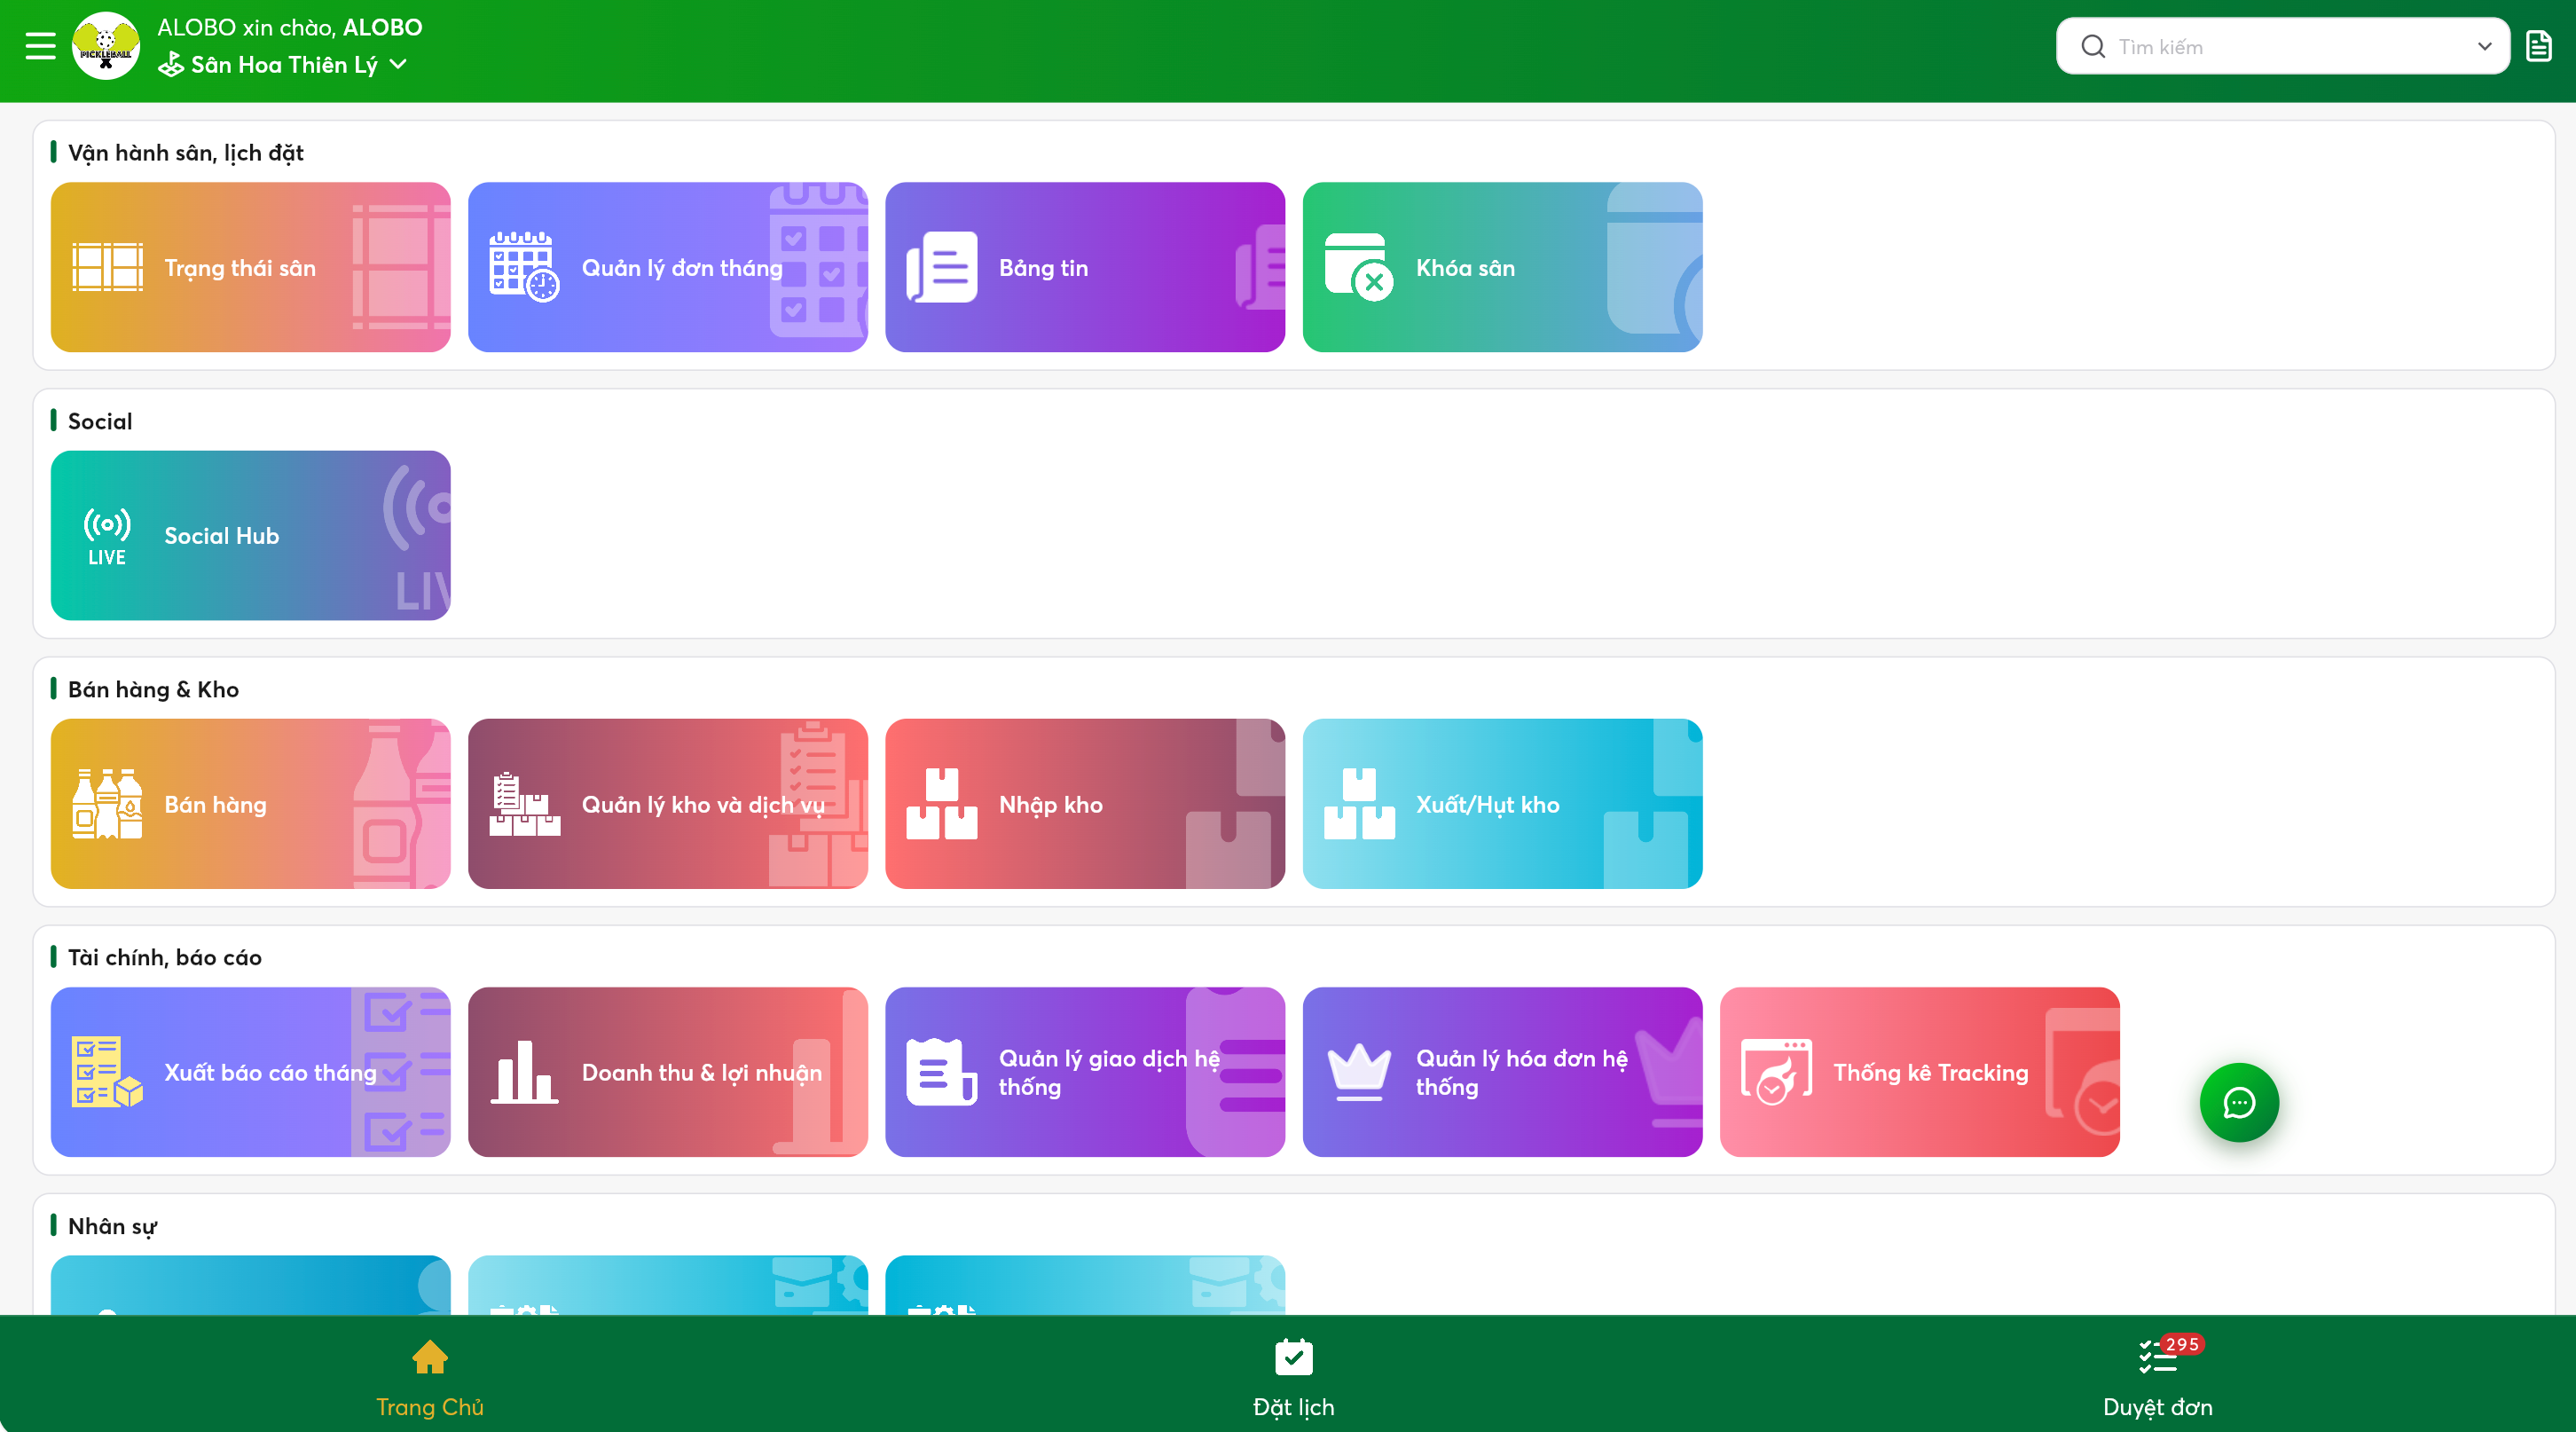Open the Bảng tin card

click(1085, 267)
